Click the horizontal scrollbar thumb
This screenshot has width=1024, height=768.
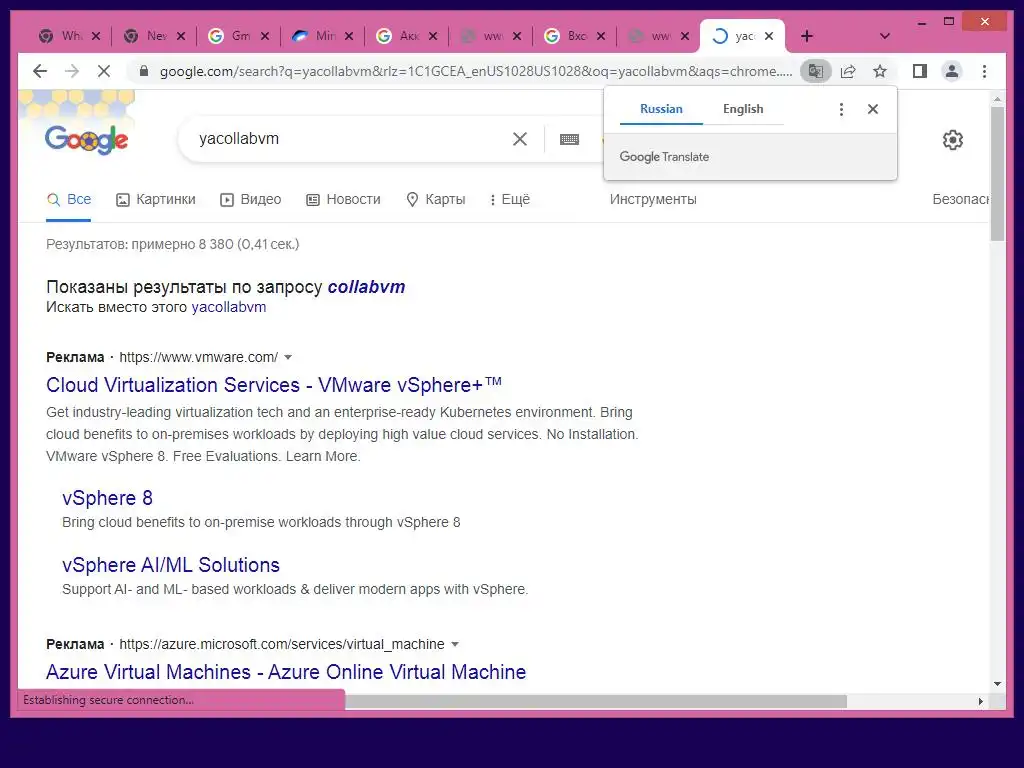point(596,701)
